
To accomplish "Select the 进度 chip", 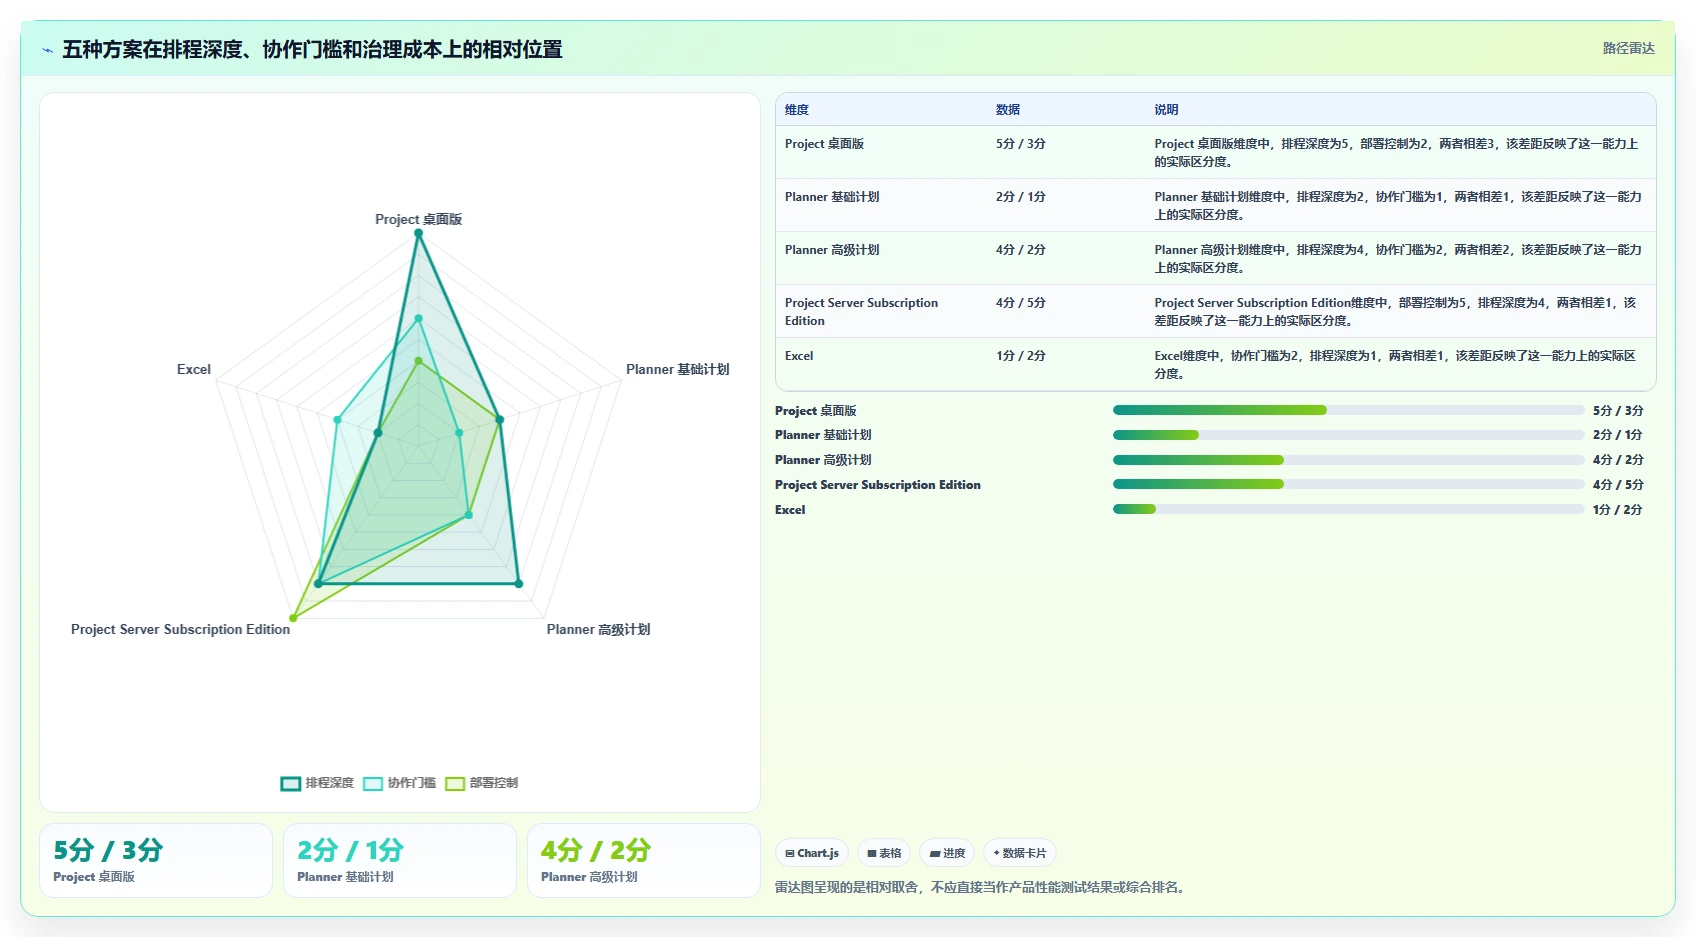I will coord(947,853).
